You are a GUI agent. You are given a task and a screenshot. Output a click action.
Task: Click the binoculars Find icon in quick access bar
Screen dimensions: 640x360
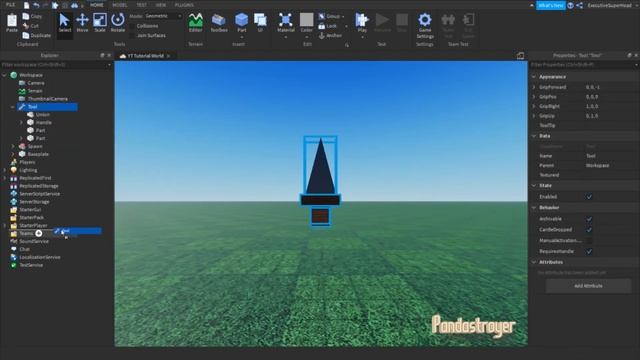tap(74, 5)
